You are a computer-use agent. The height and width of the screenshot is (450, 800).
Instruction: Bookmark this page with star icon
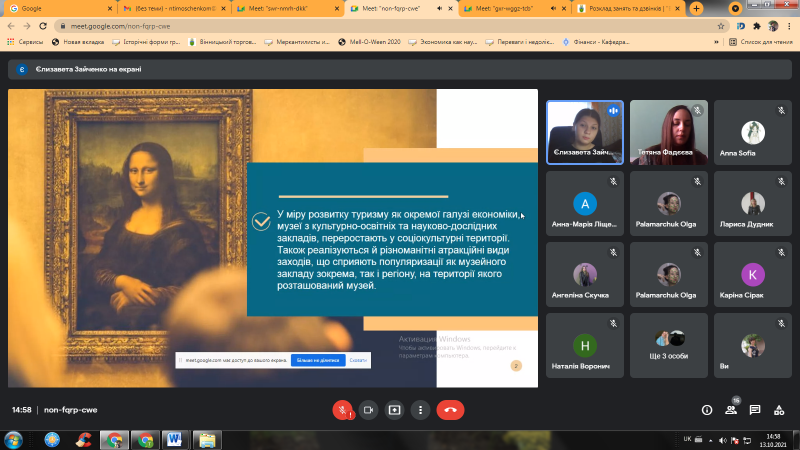coord(721,26)
